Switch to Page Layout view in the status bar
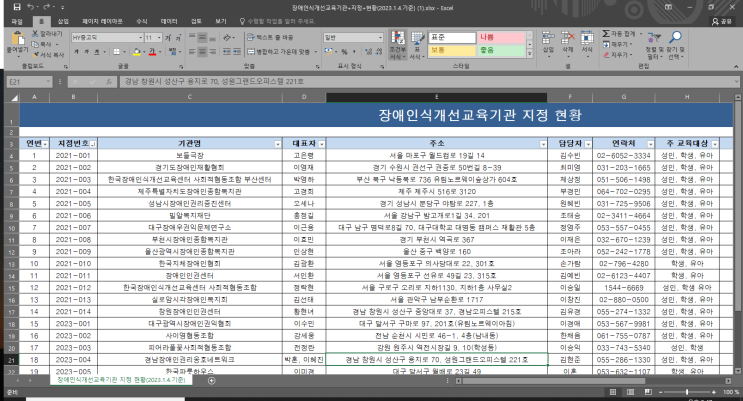Screen dimensions: 743x401 [x=630, y=392]
